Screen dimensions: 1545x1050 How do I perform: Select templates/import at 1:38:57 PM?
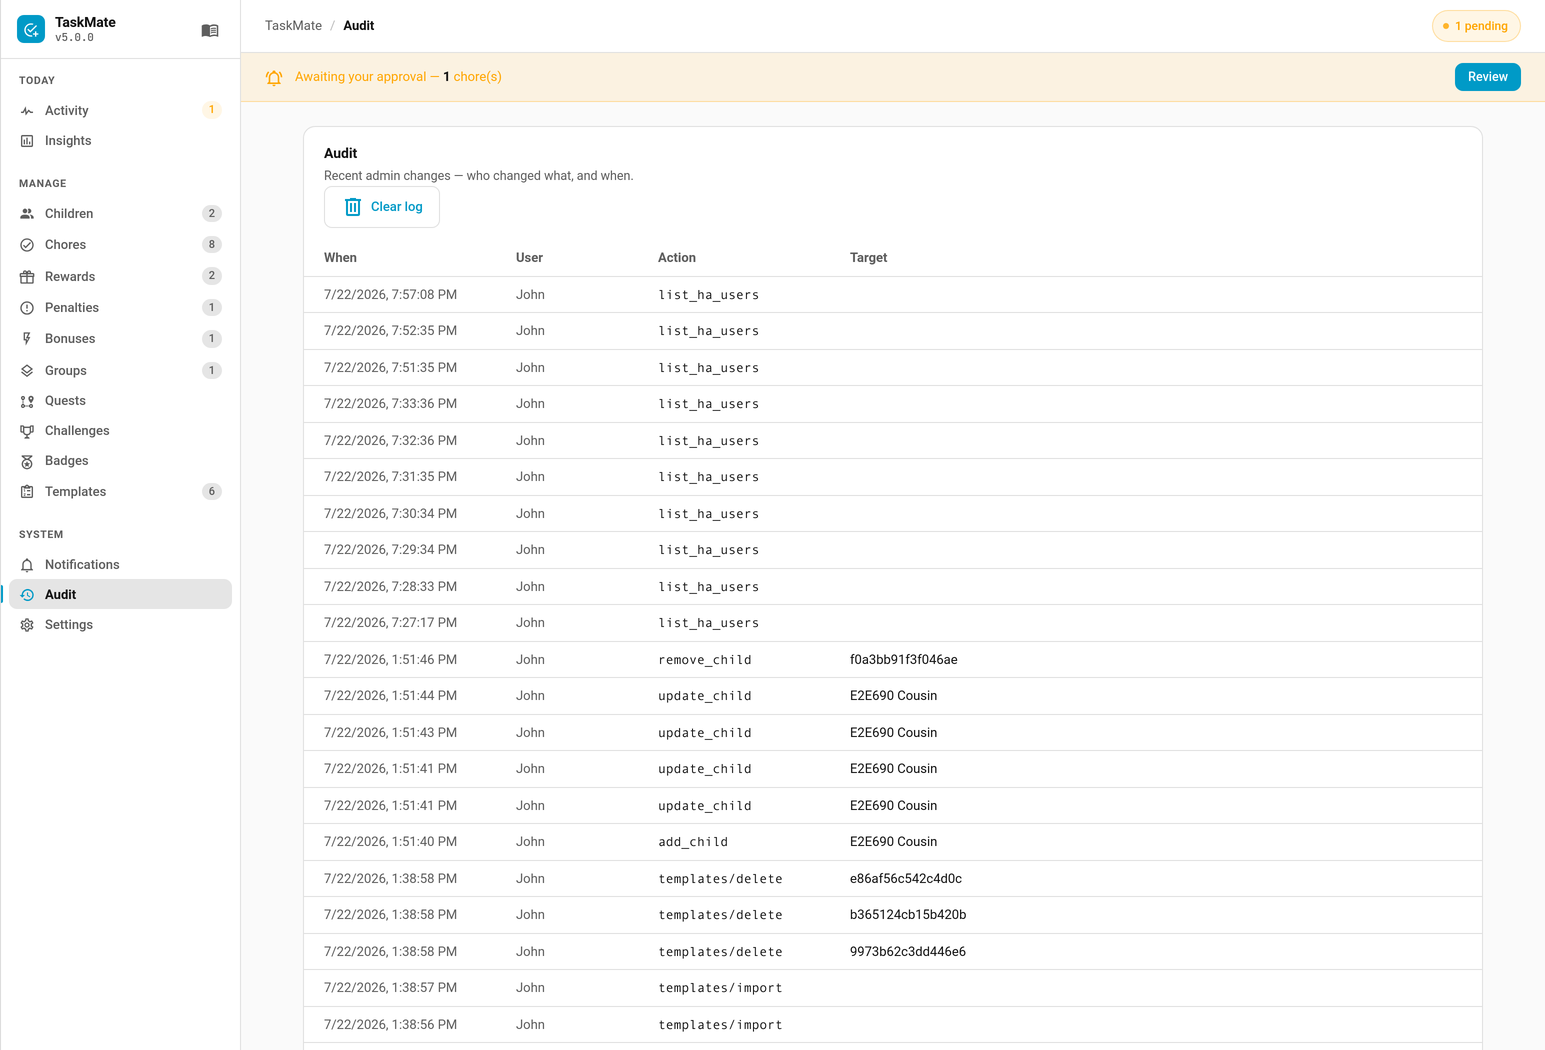720,988
